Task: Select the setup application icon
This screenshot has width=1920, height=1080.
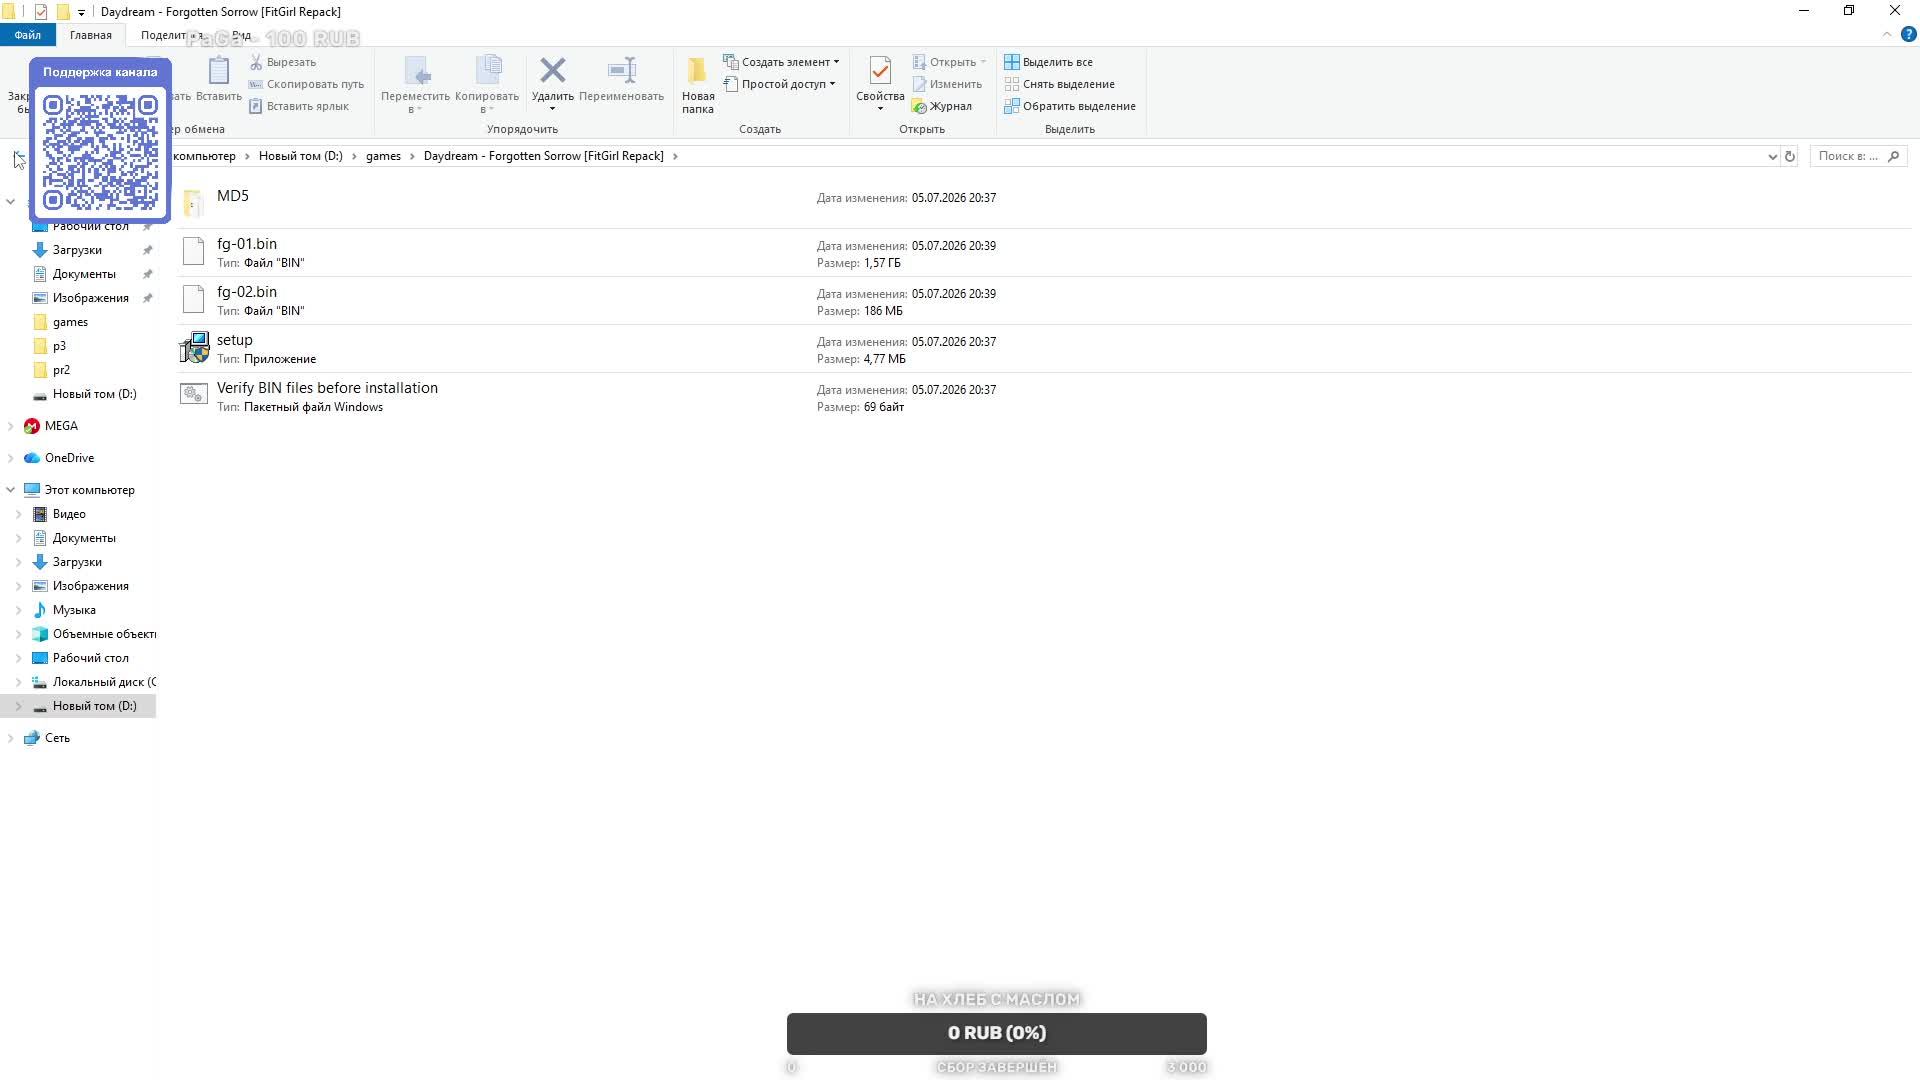Action: (x=194, y=348)
